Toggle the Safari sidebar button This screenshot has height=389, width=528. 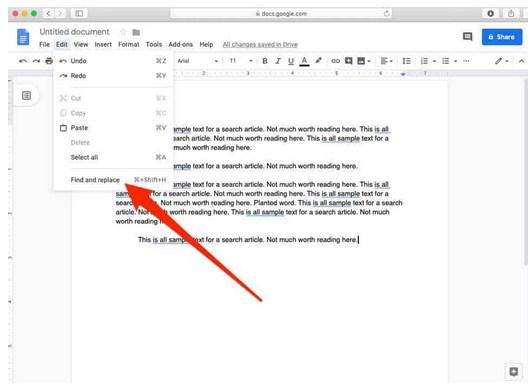point(79,13)
